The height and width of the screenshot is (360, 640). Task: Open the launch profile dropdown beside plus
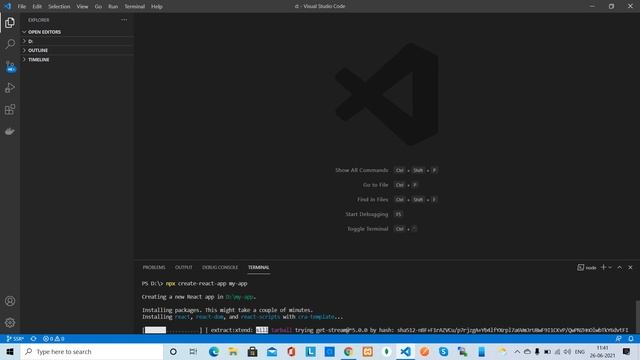coord(610,267)
